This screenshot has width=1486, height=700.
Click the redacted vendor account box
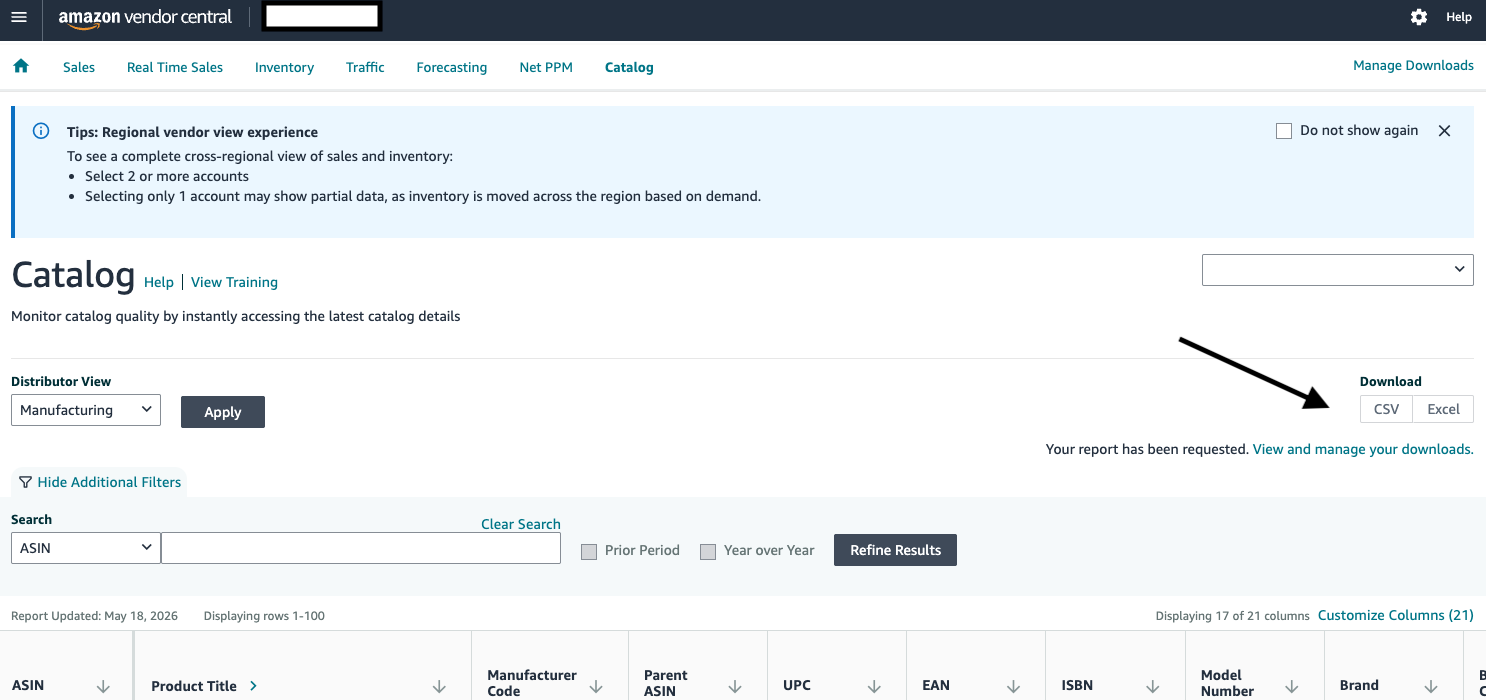pos(322,16)
